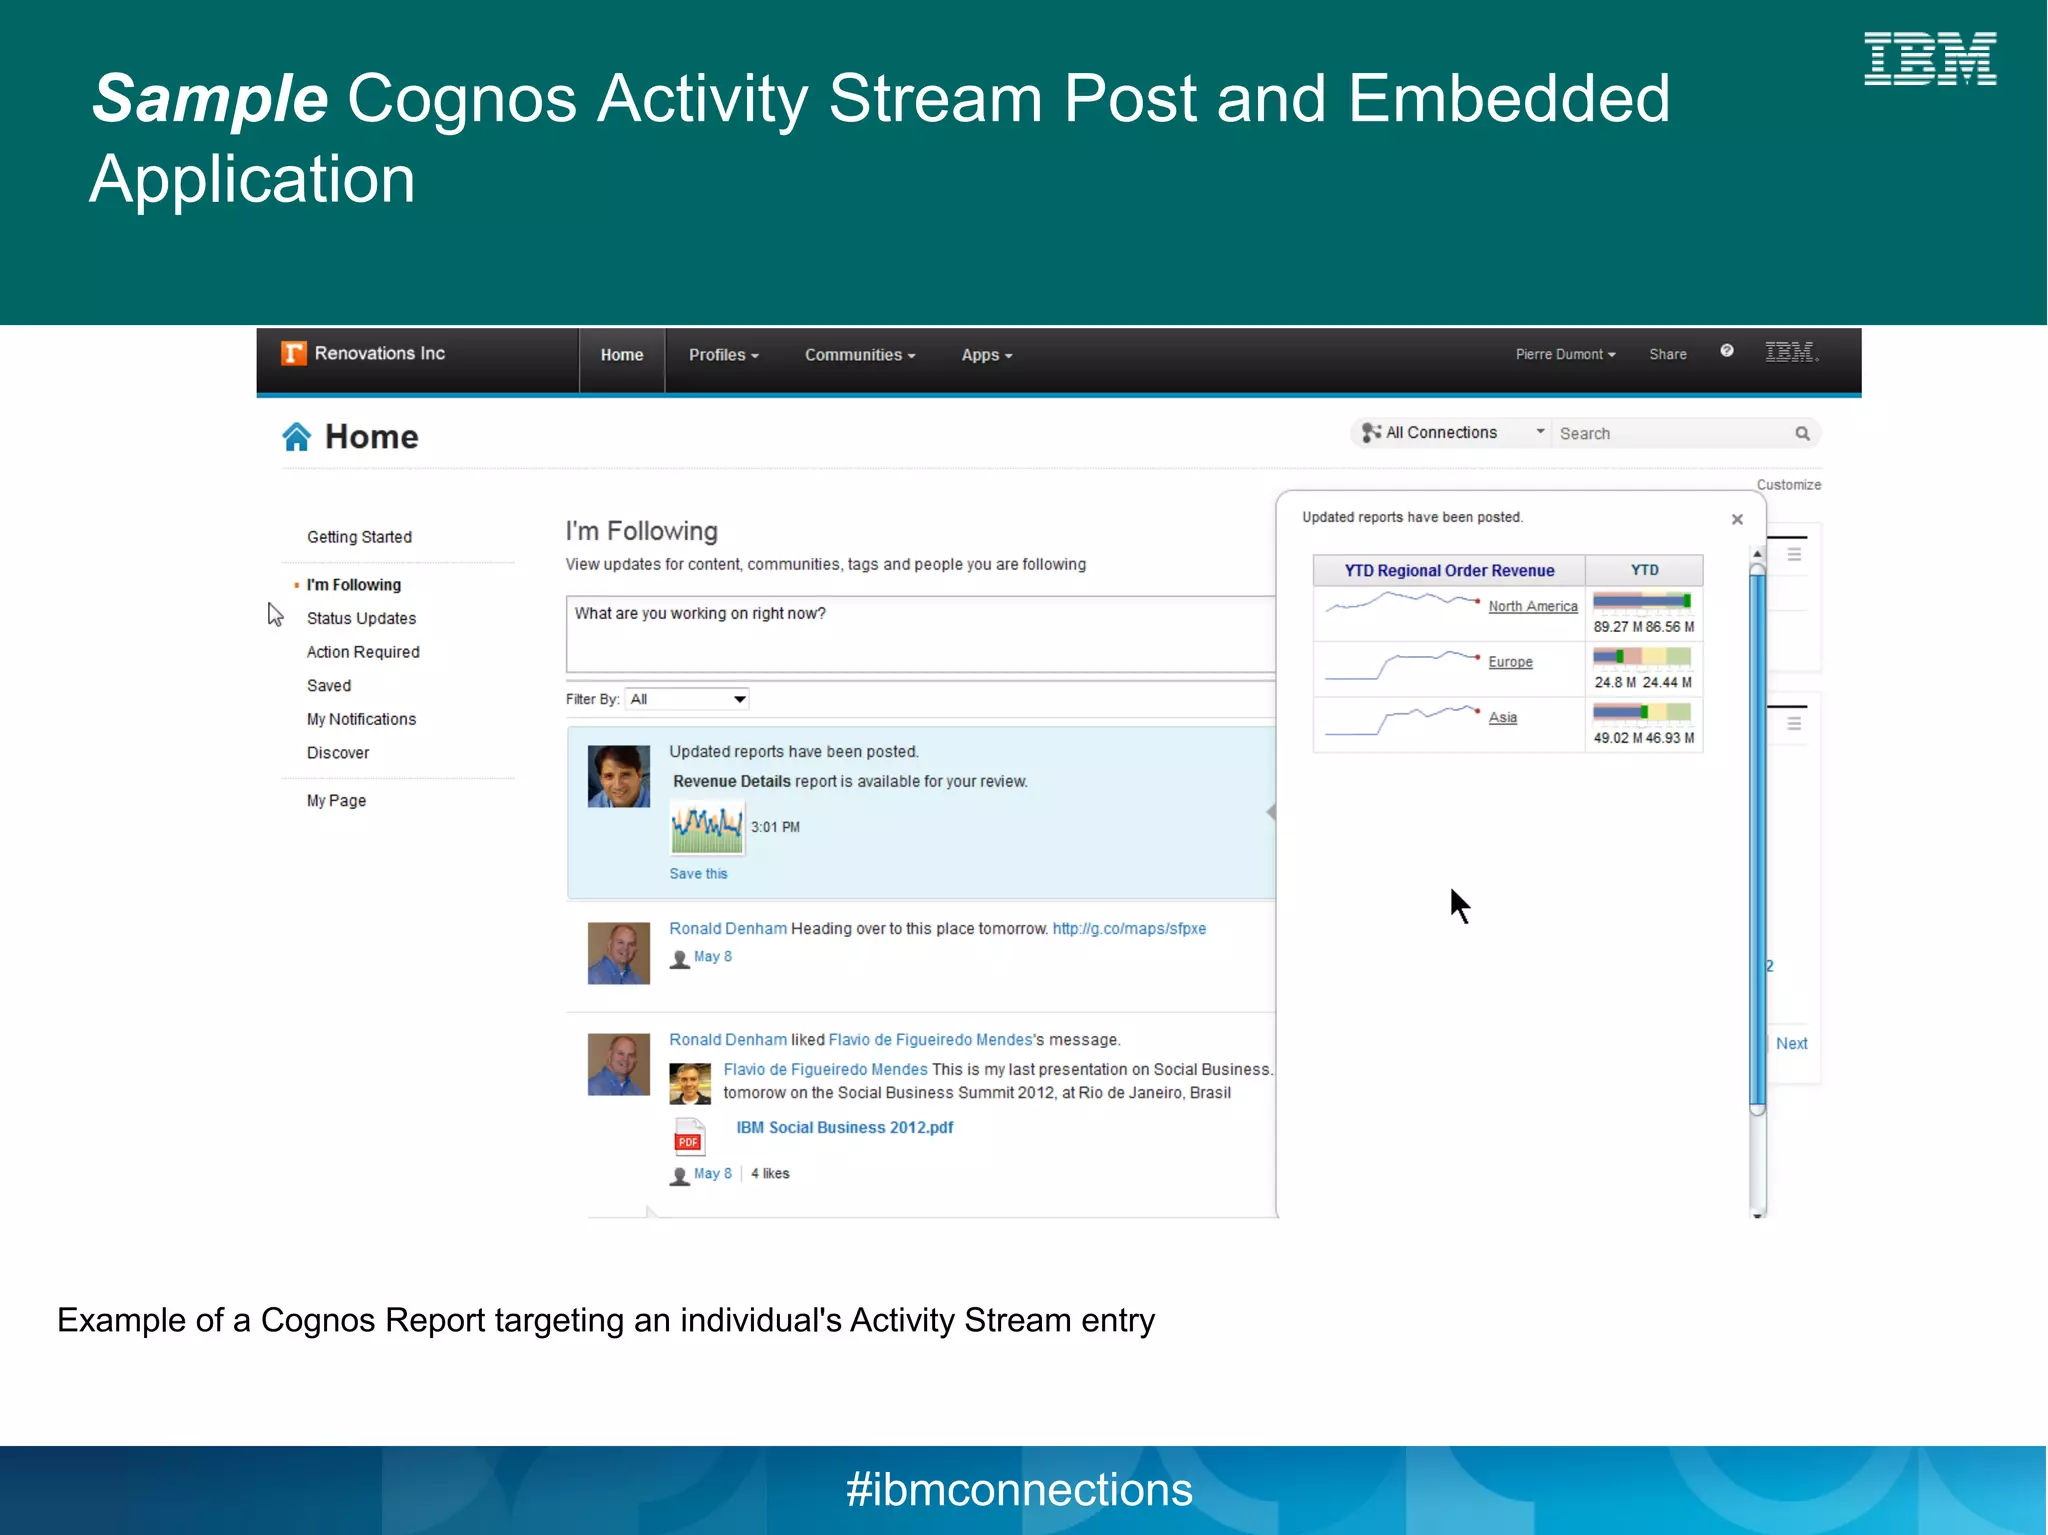Click the Asia sparkline chart
Image resolution: width=2048 pixels, height=1535 pixels.
click(1402, 719)
